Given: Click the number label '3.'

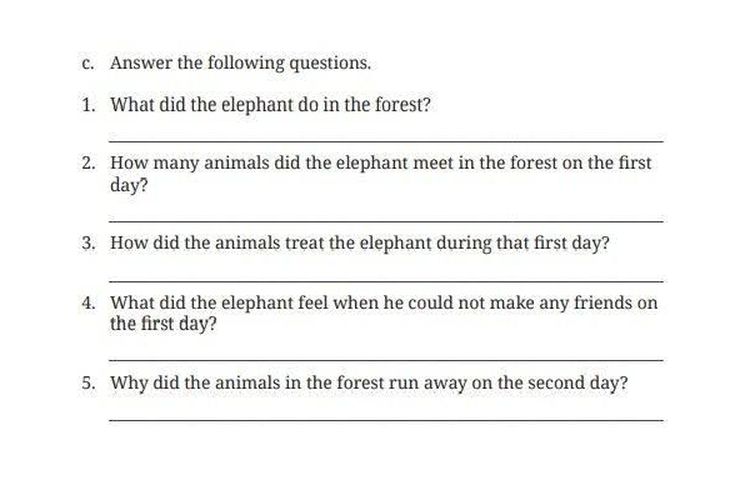Looking at the screenshot, I should tap(88, 243).
